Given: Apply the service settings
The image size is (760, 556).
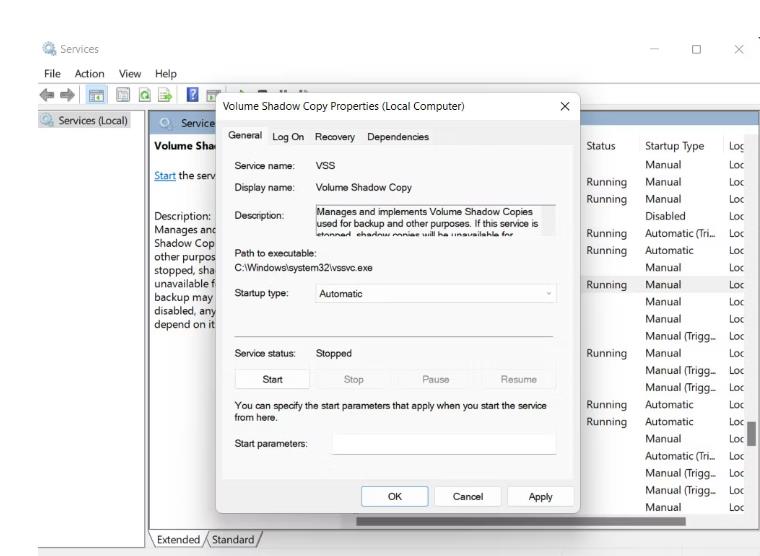Looking at the screenshot, I should [540, 496].
